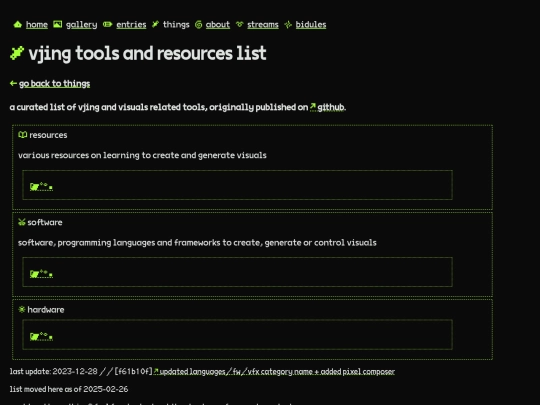Open the home page link

[37, 24]
